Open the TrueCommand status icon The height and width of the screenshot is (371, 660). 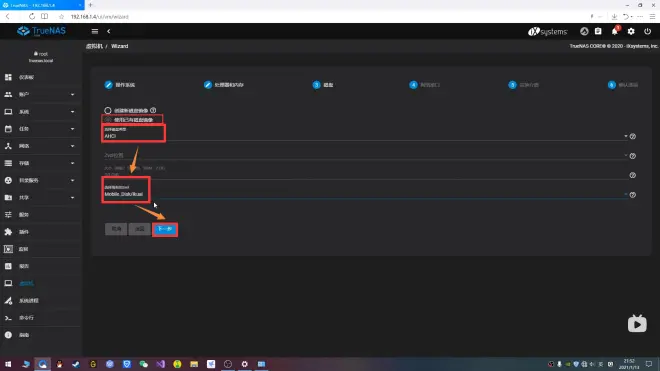pyautogui.click(x=584, y=31)
